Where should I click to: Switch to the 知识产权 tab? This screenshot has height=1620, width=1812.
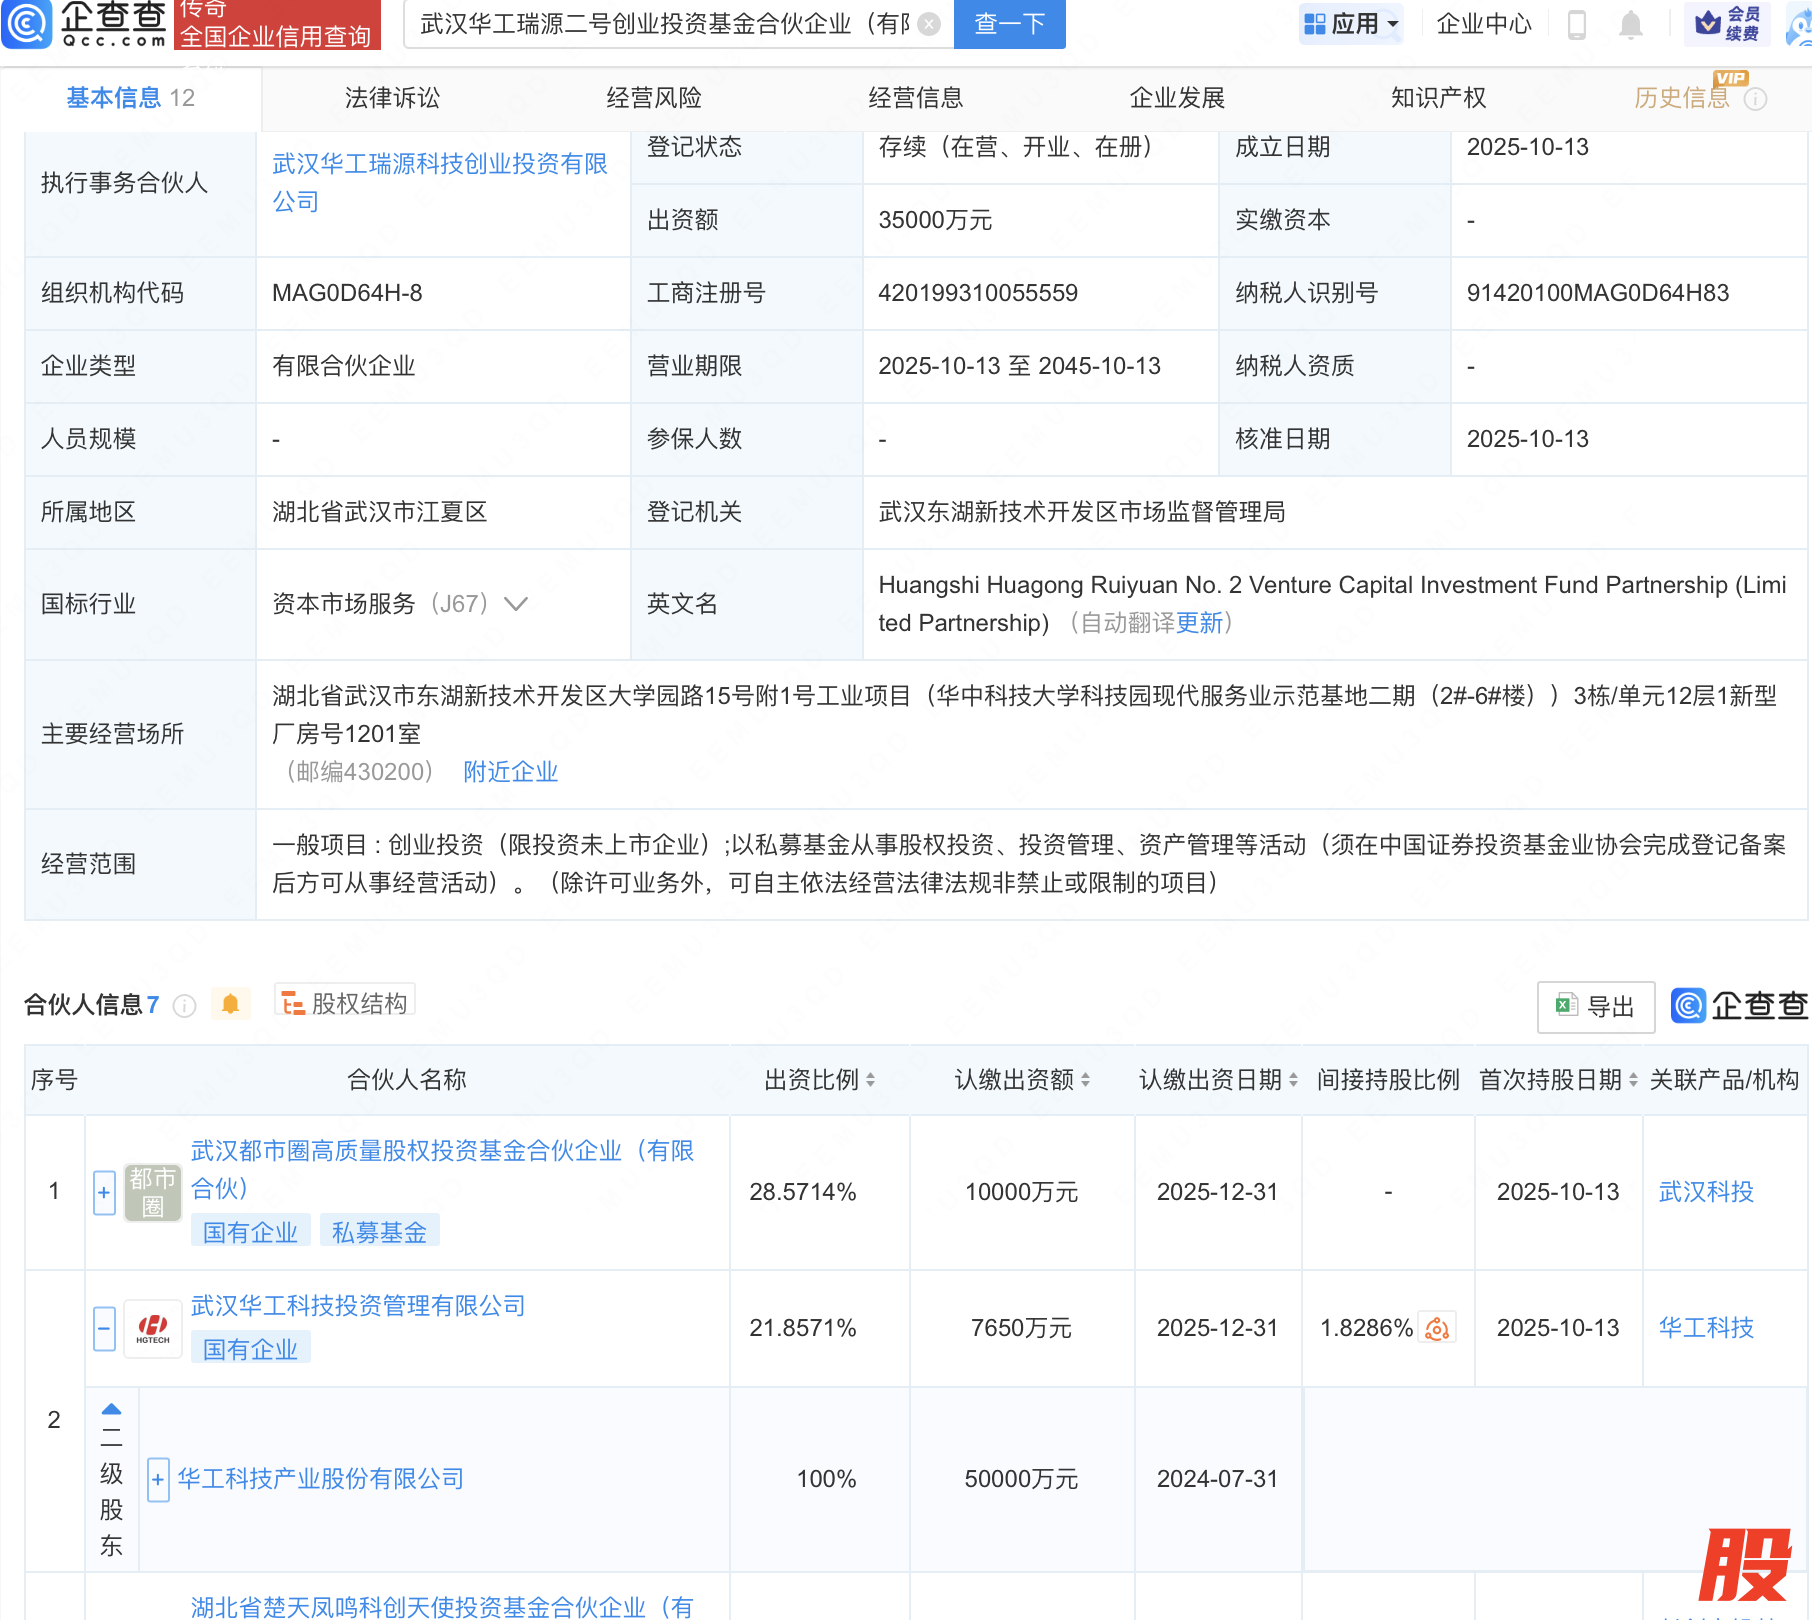click(x=1437, y=98)
